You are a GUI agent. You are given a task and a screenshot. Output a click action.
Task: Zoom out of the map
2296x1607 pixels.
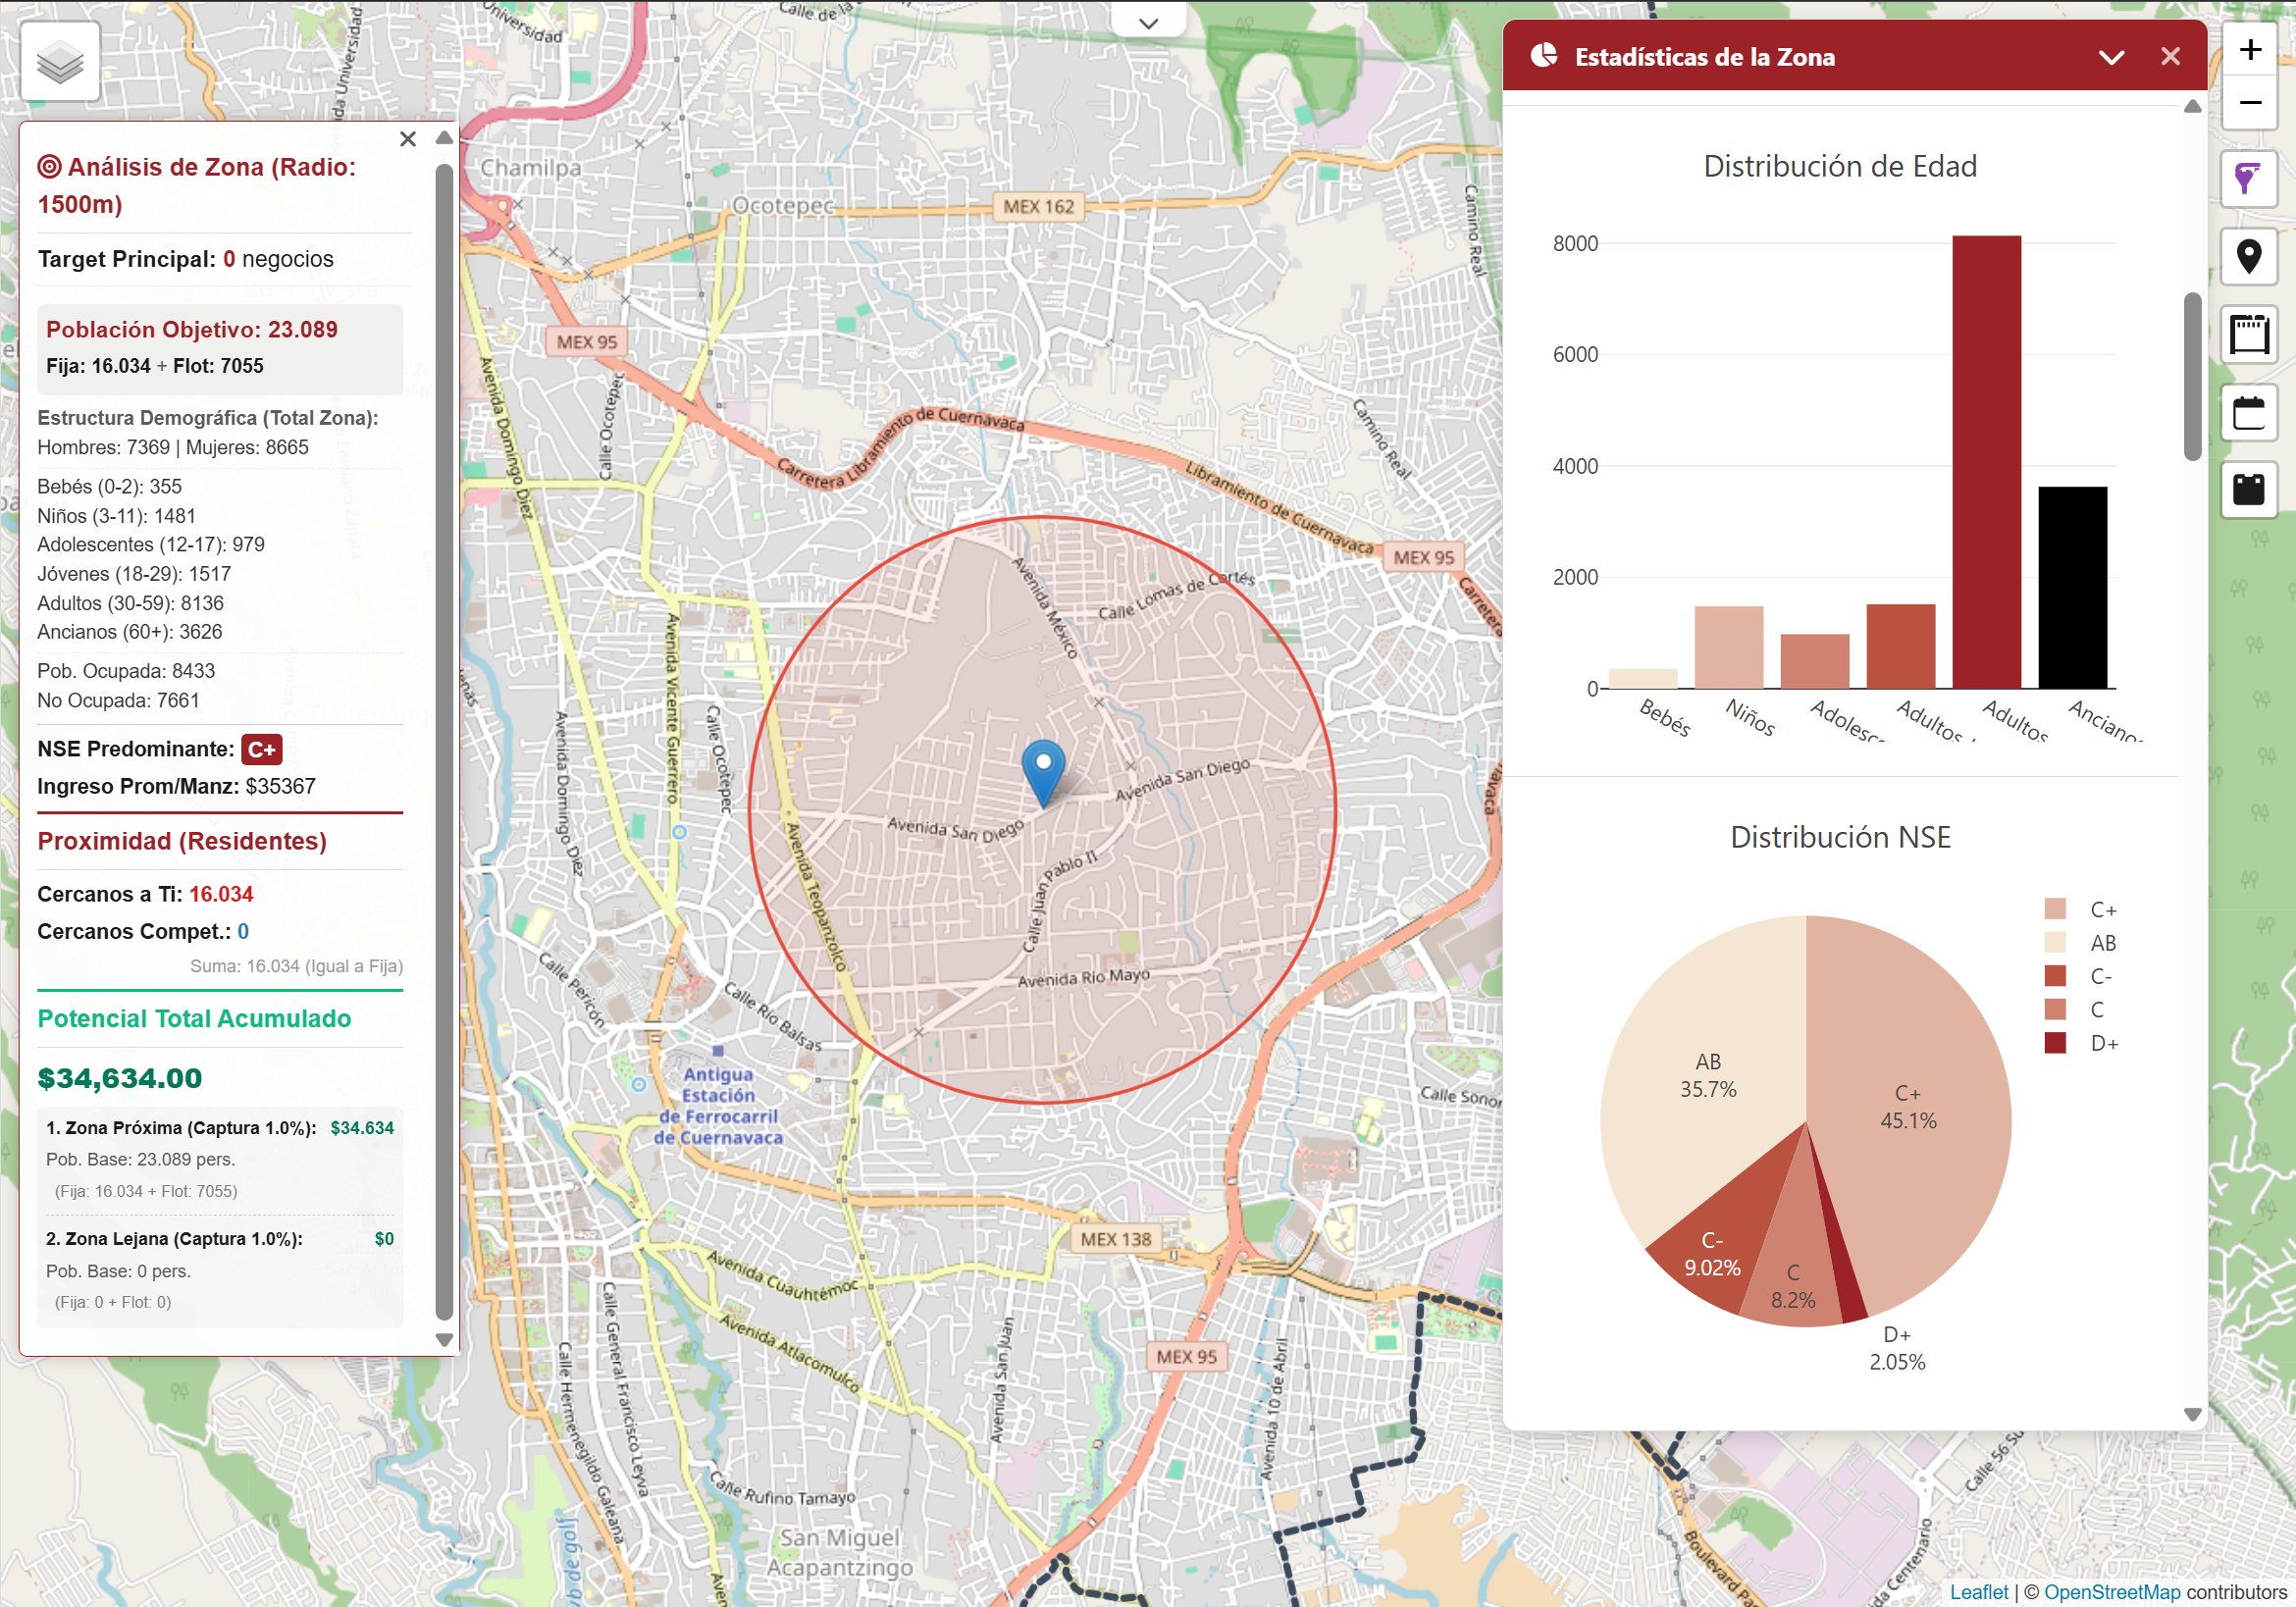pos(2249,102)
